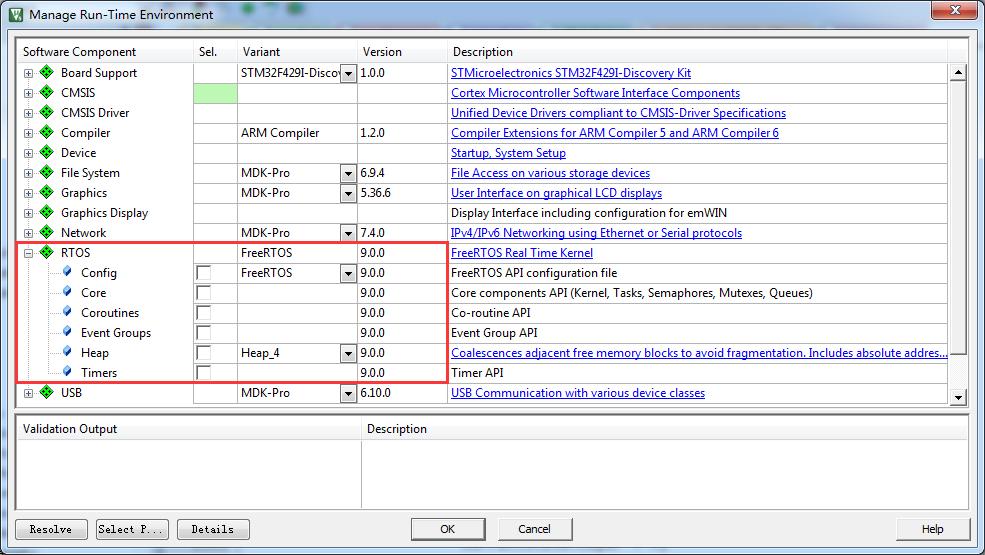The height and width of the screenshot is (555, 985).
Task: Check the Timers component checkbox
Action: (204, 373)
